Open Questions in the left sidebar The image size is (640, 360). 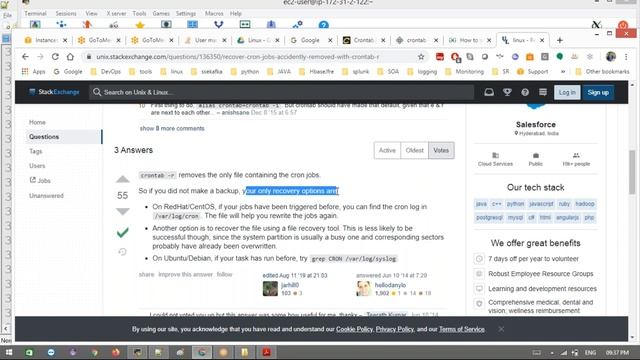click(44, 137)
